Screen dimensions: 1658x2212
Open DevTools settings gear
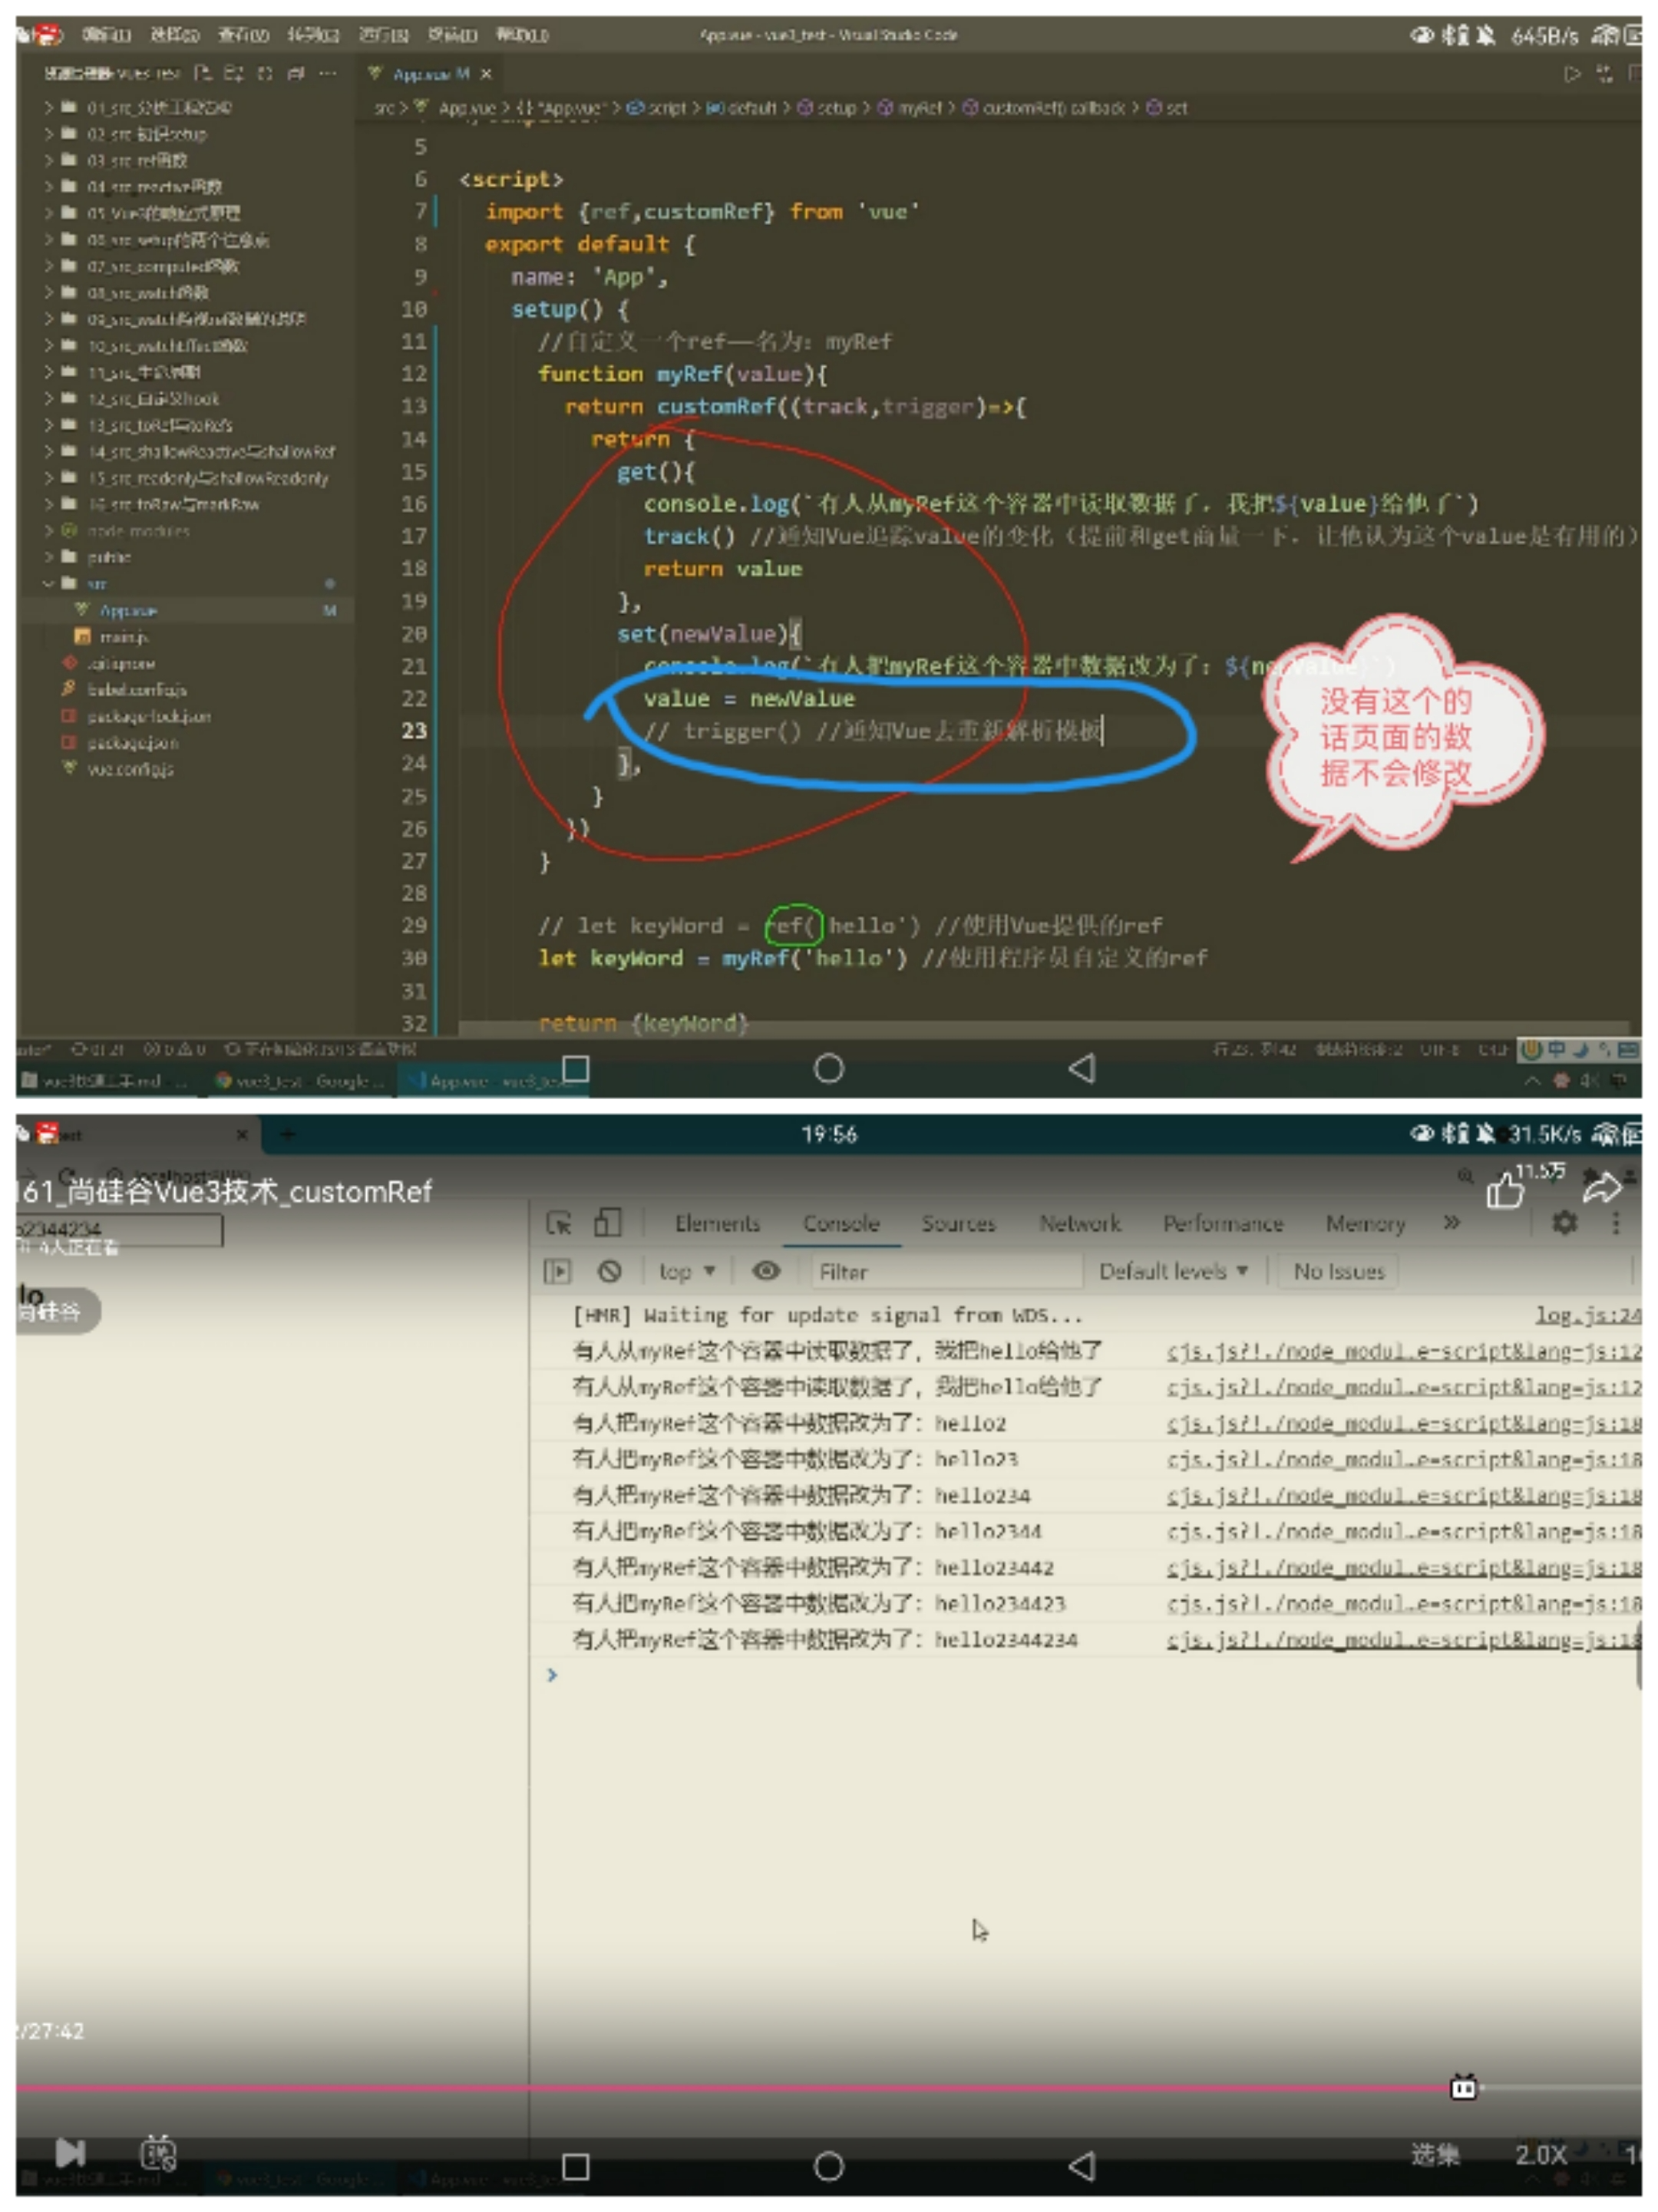(x=1564, y=1222)
